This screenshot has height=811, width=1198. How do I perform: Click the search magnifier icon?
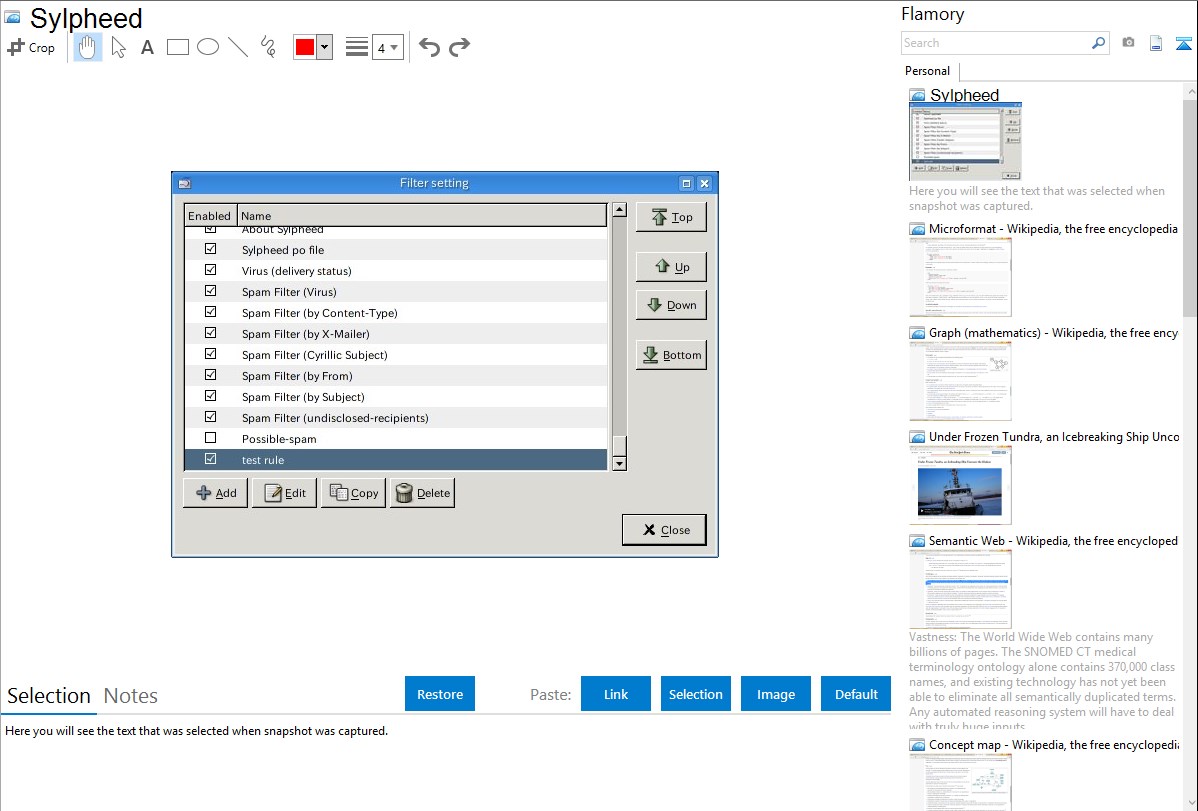pyautogui.click(x=1099, y=43)
